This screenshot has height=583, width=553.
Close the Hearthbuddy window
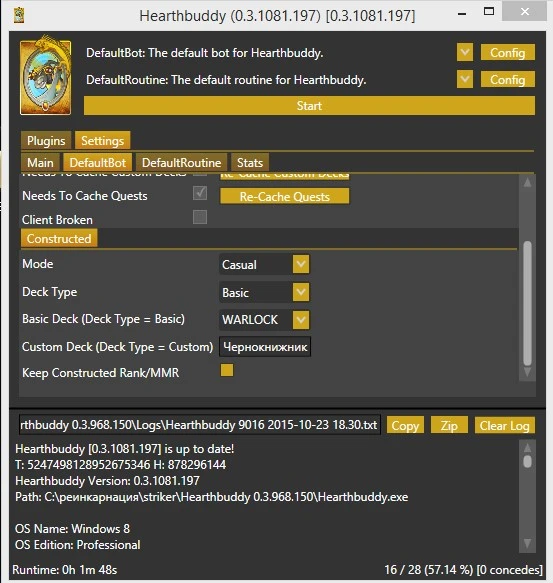pyautogui.click(x=524, y=12)
